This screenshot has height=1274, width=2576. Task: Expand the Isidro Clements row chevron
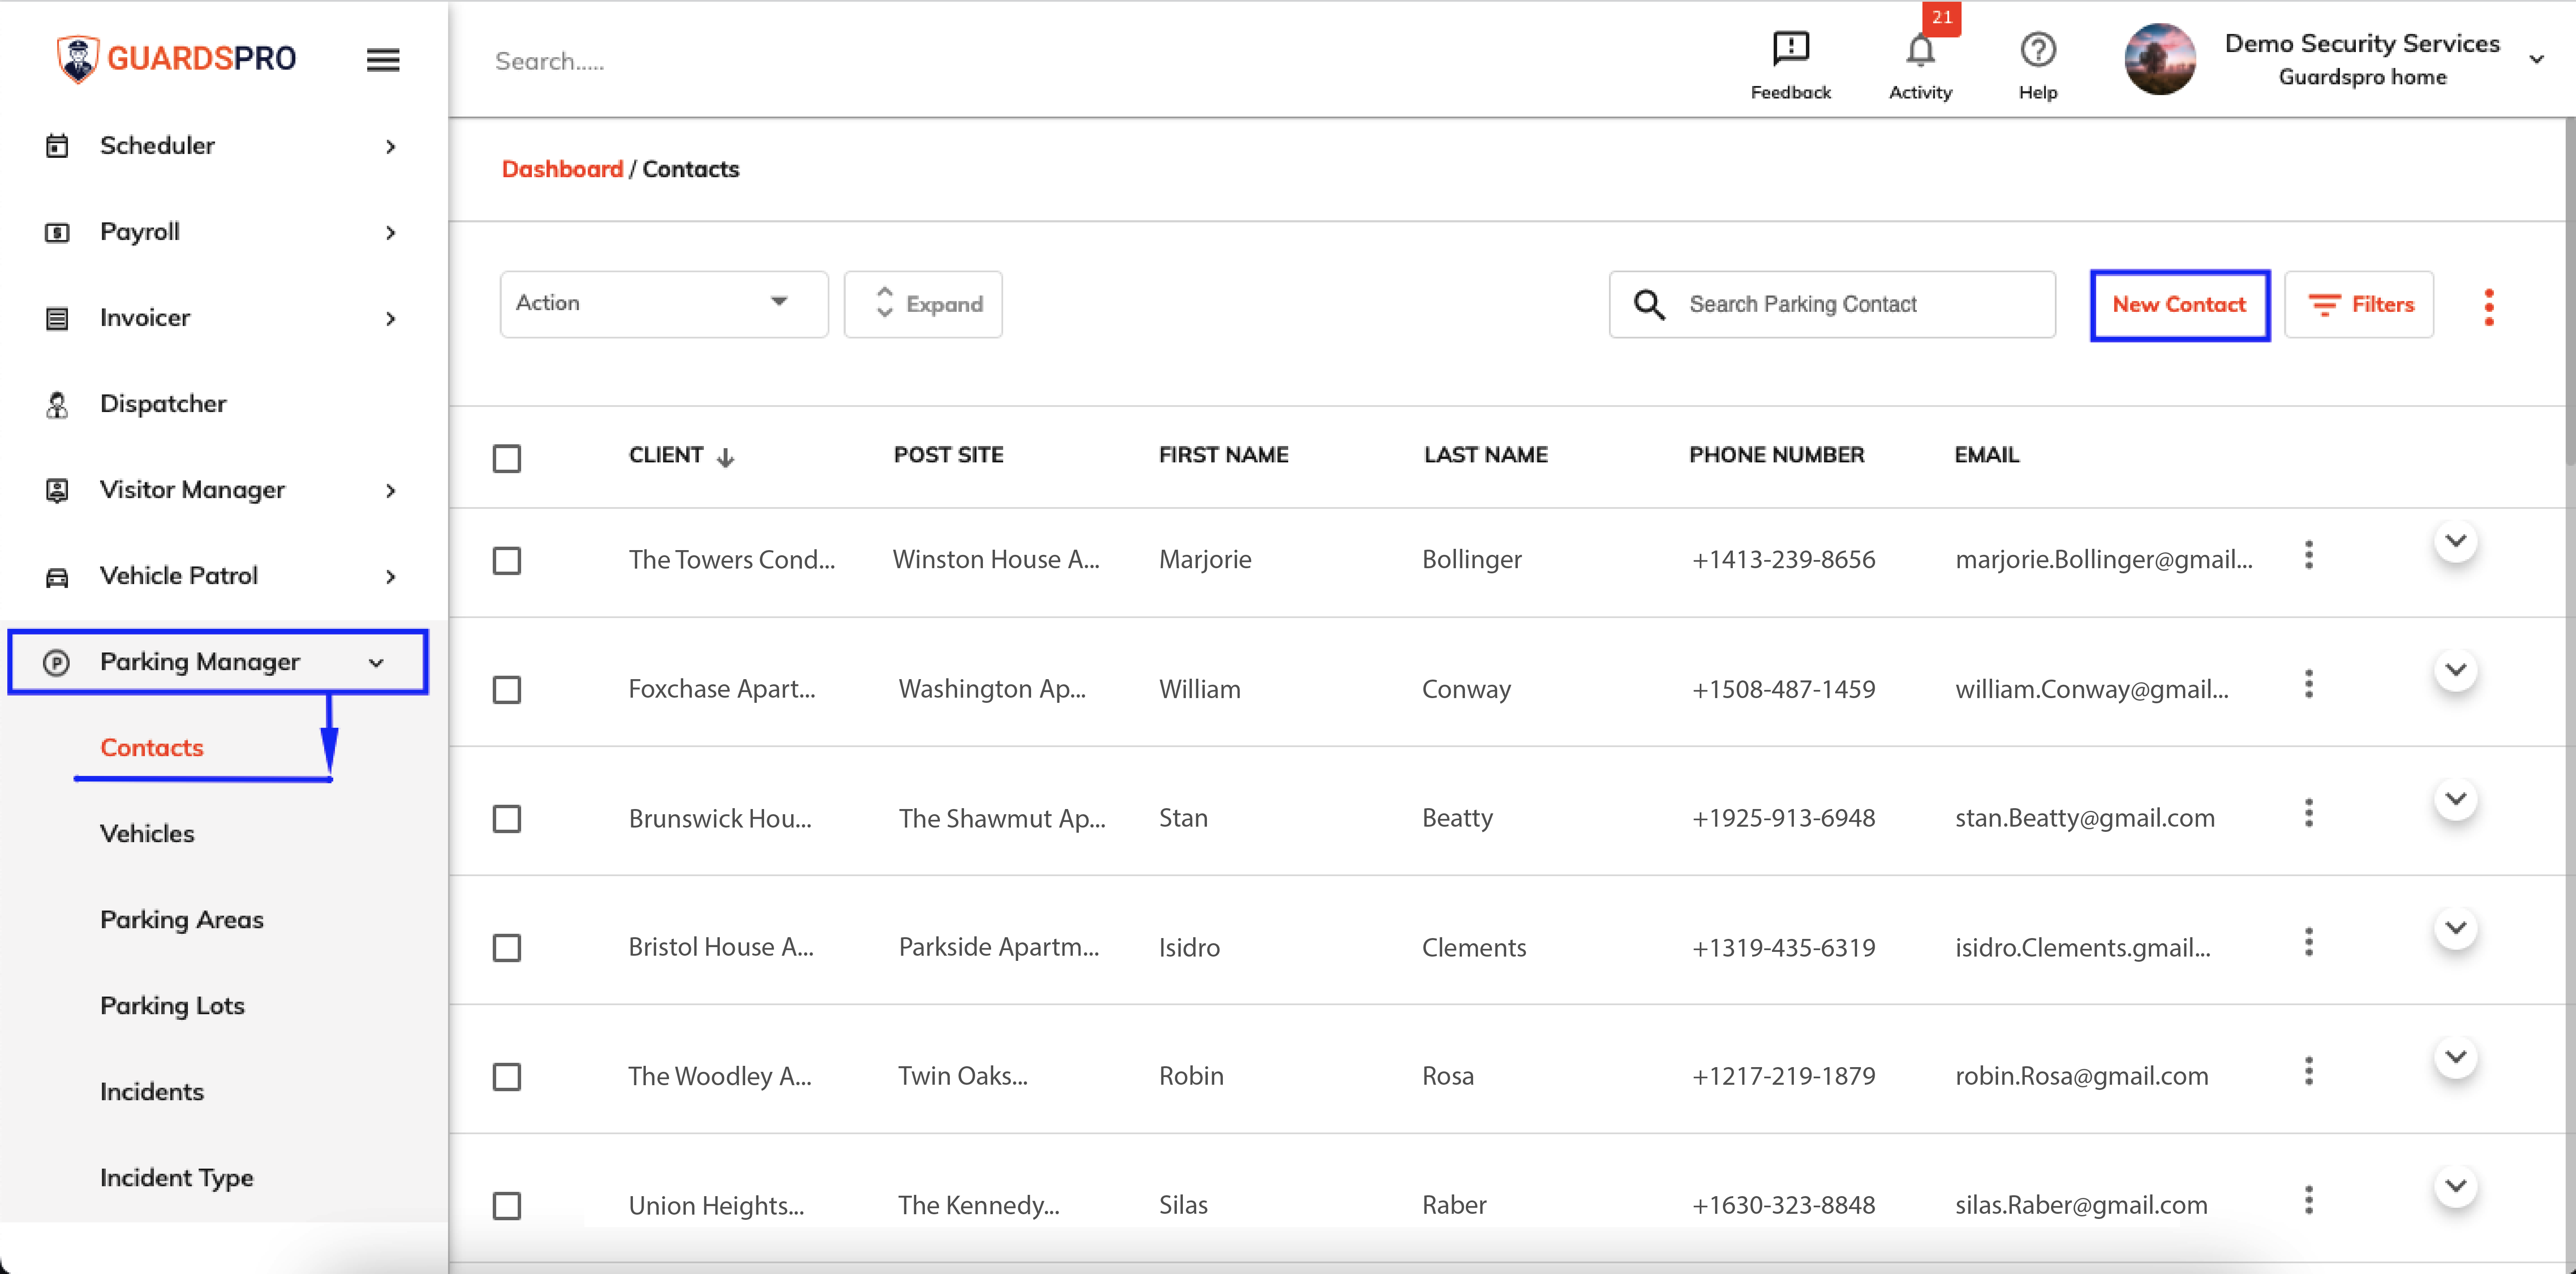(2456, 928)
